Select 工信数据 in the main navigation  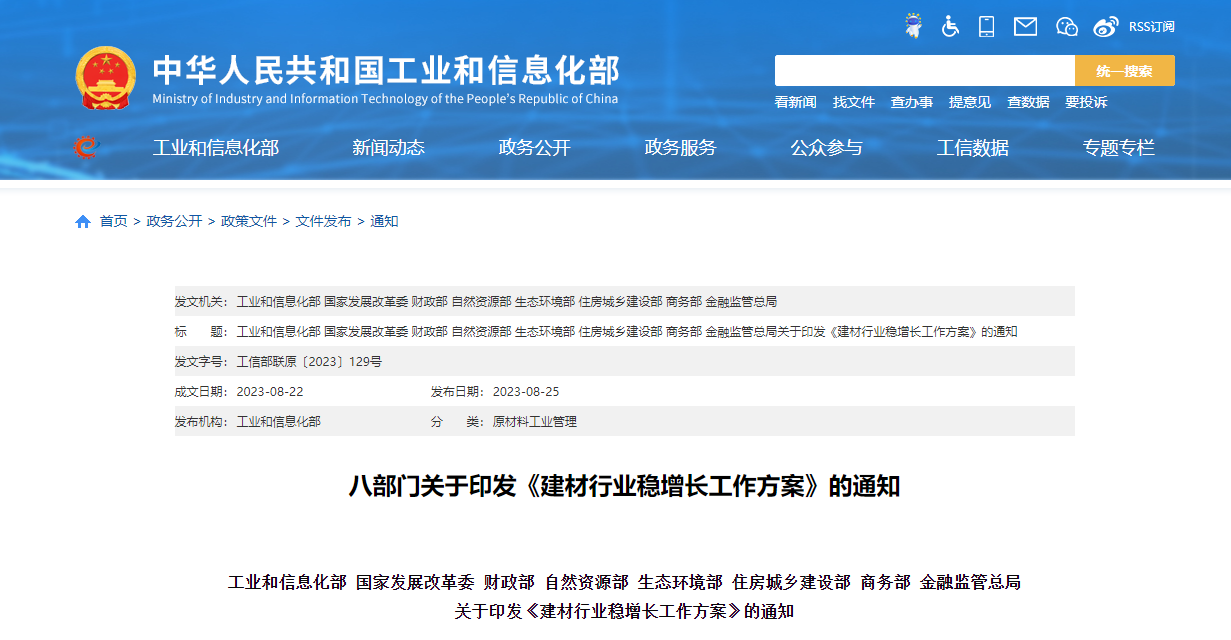[972, 148]
